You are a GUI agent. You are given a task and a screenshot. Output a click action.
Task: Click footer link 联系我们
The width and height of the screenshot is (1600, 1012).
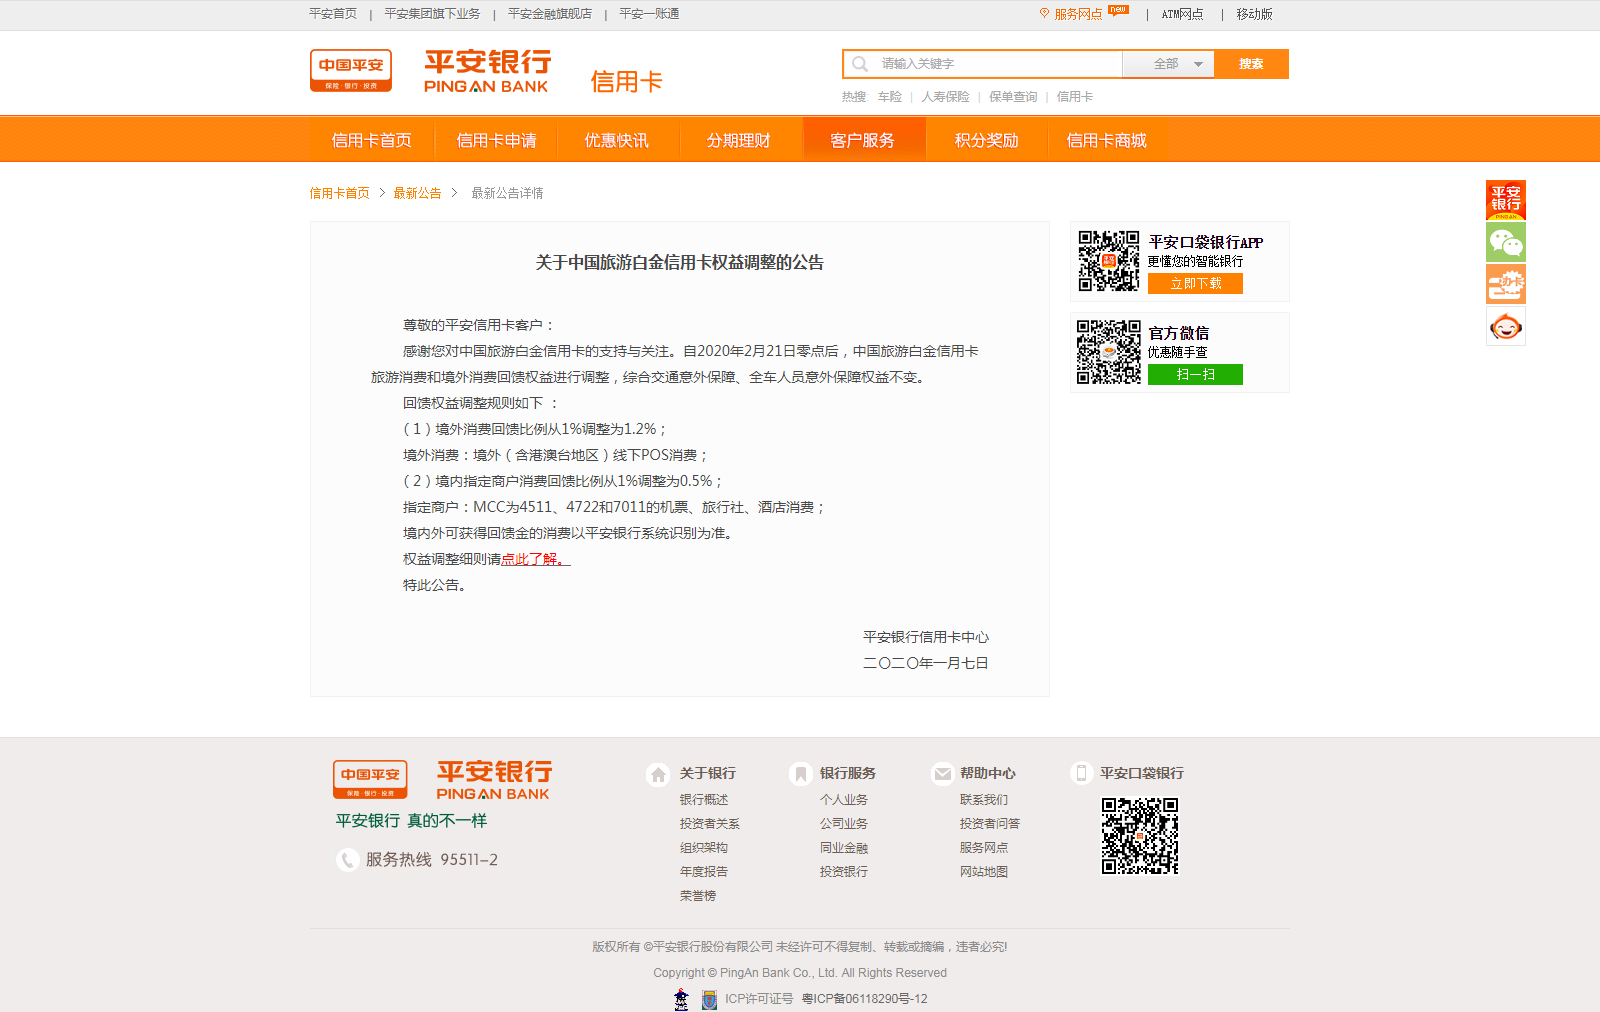[x=984, y=800]
